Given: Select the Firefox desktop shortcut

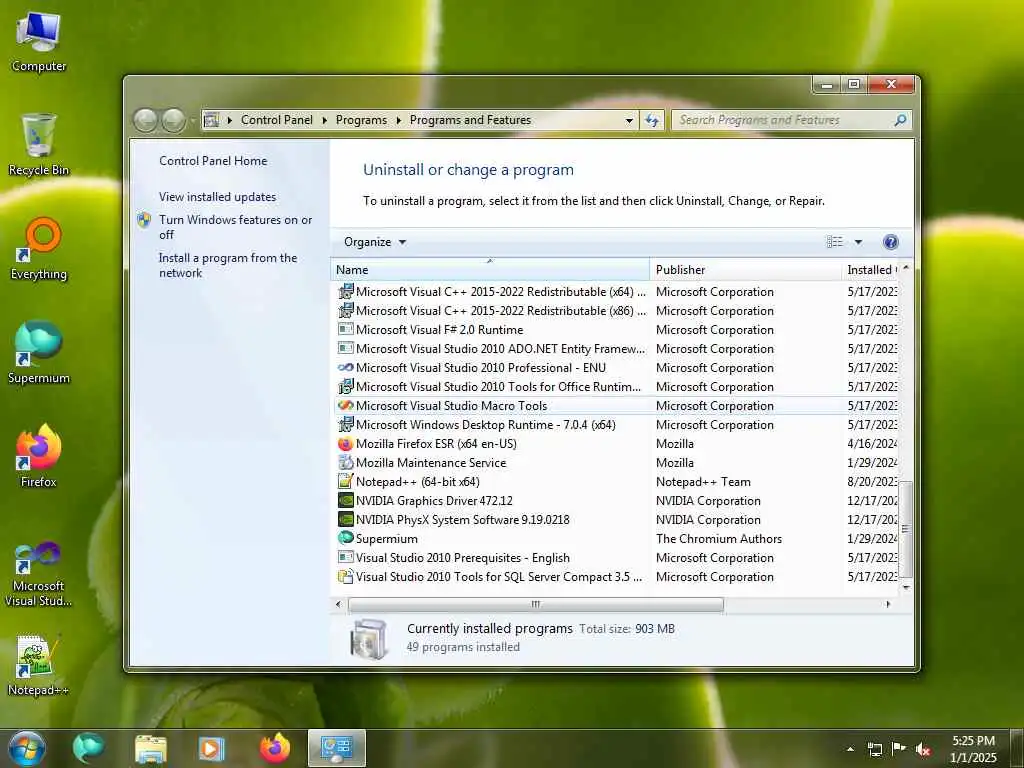Looking at the screenshot, I should (x=39, y=456).
